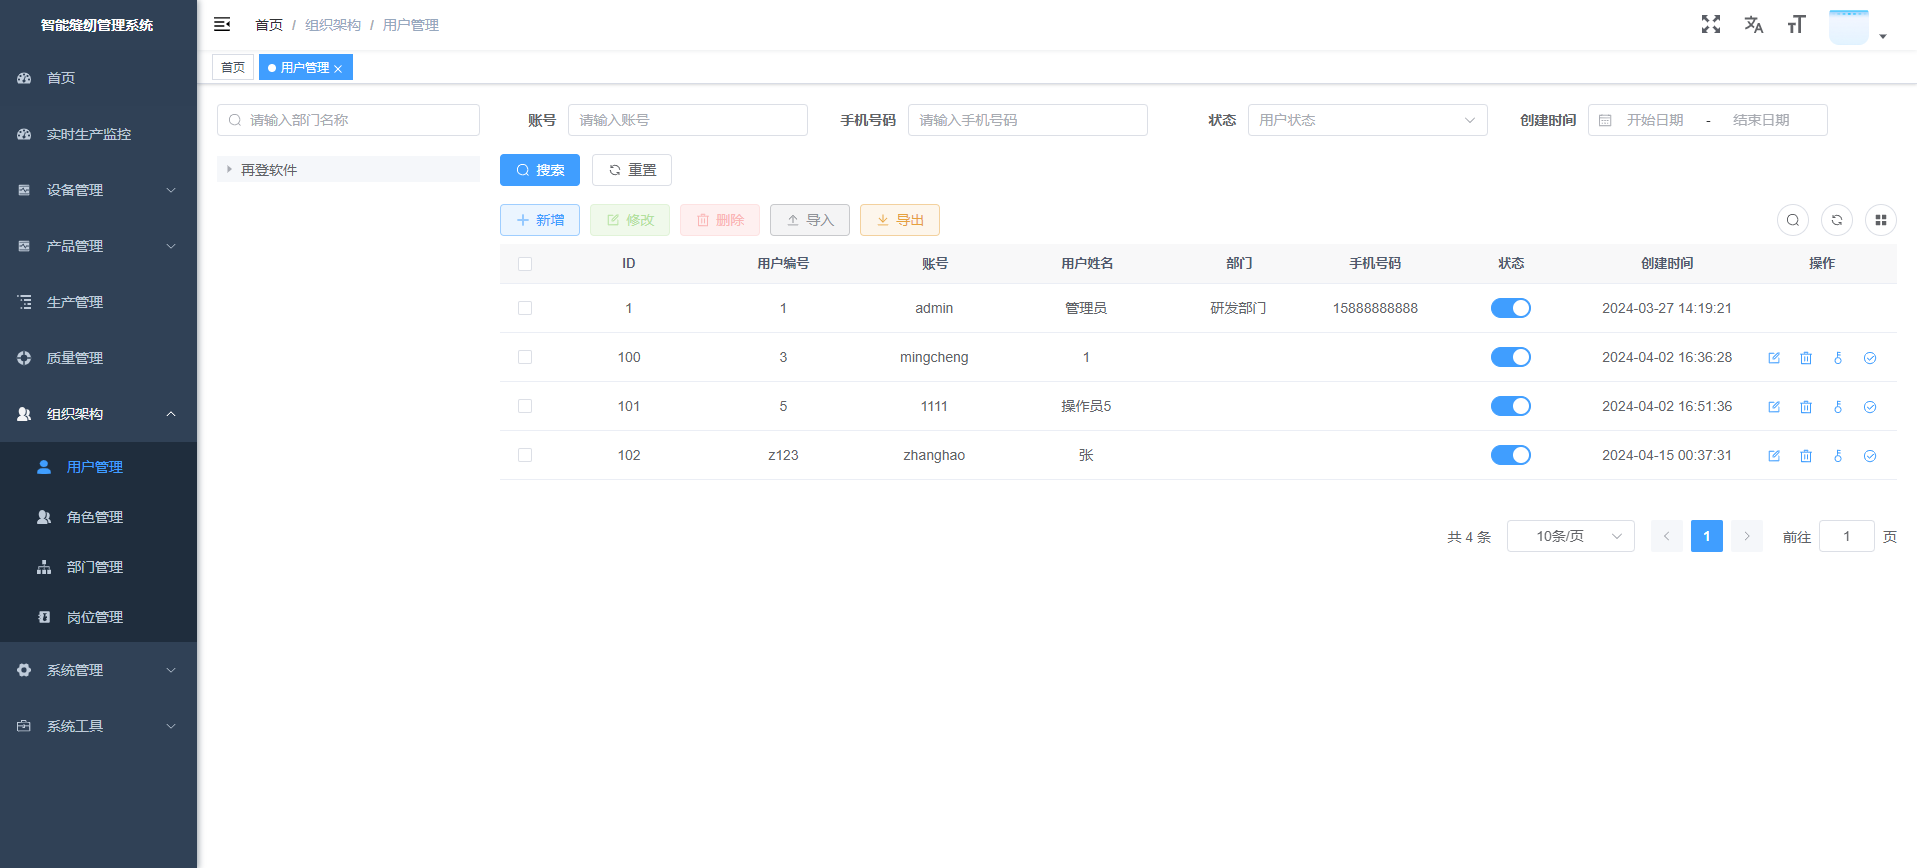Open the 用户状态 status dropdown
Image resolution: width=1917 pixels, height=868 pixels.
point(1366,120)
